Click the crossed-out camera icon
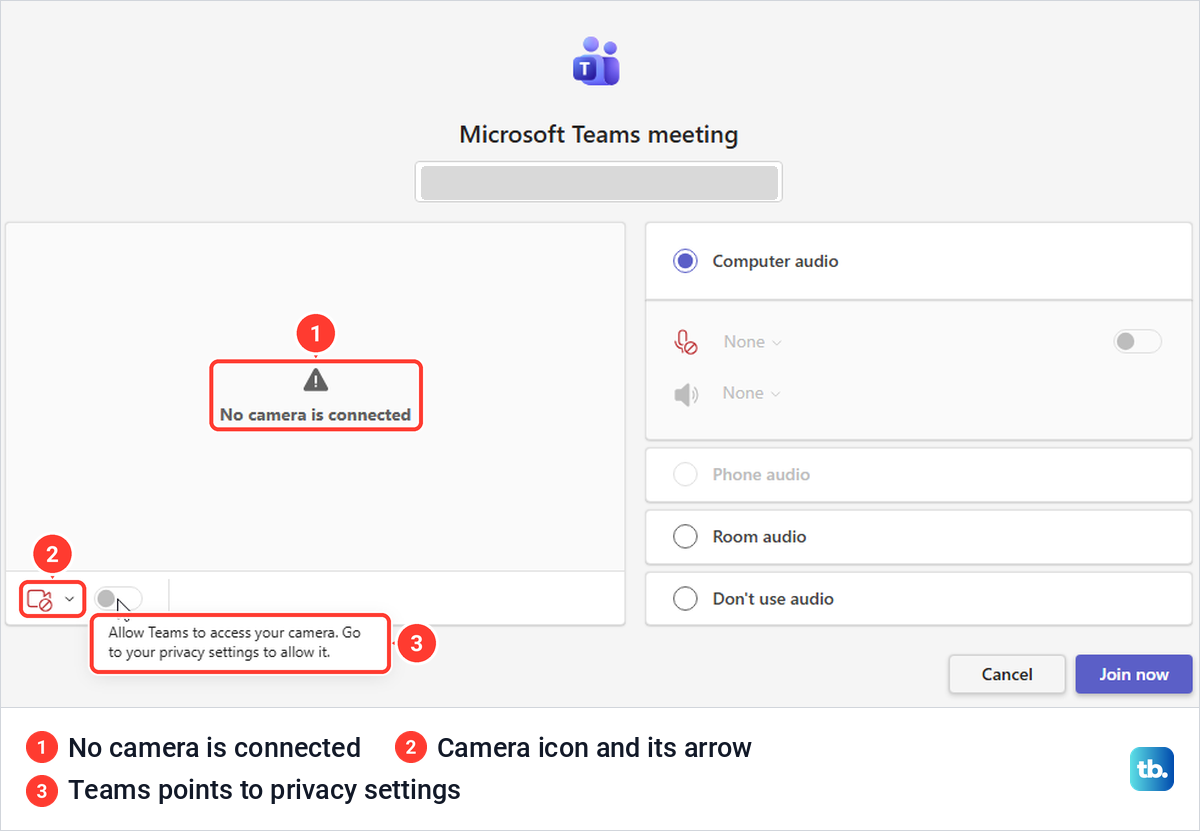The width and height of the screenshot is (1200, 831). pyautogui.click(x=39, y=600)
